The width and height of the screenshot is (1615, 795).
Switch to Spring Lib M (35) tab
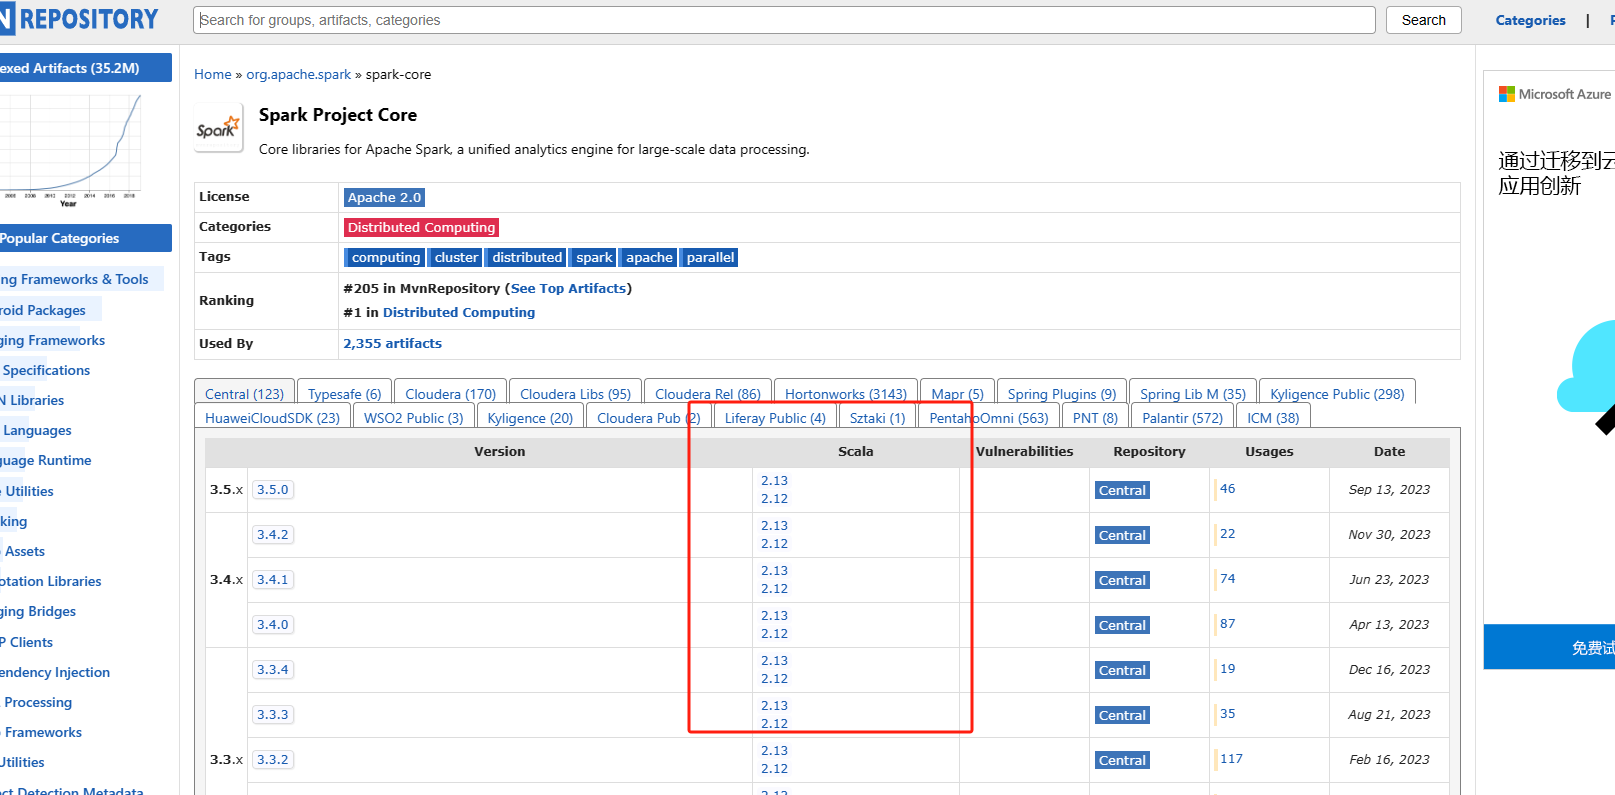(x=1192, y=394)
